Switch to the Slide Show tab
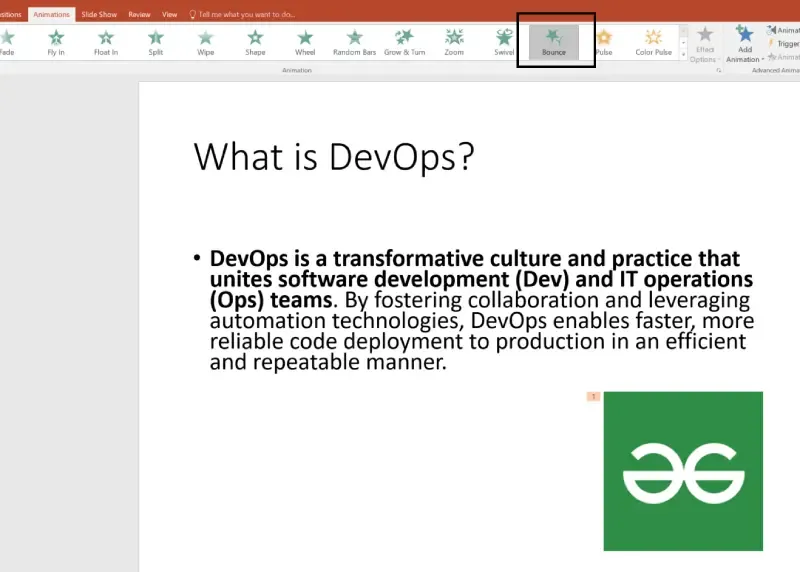Screen dimensions: 800x572 tap(99, 14)
